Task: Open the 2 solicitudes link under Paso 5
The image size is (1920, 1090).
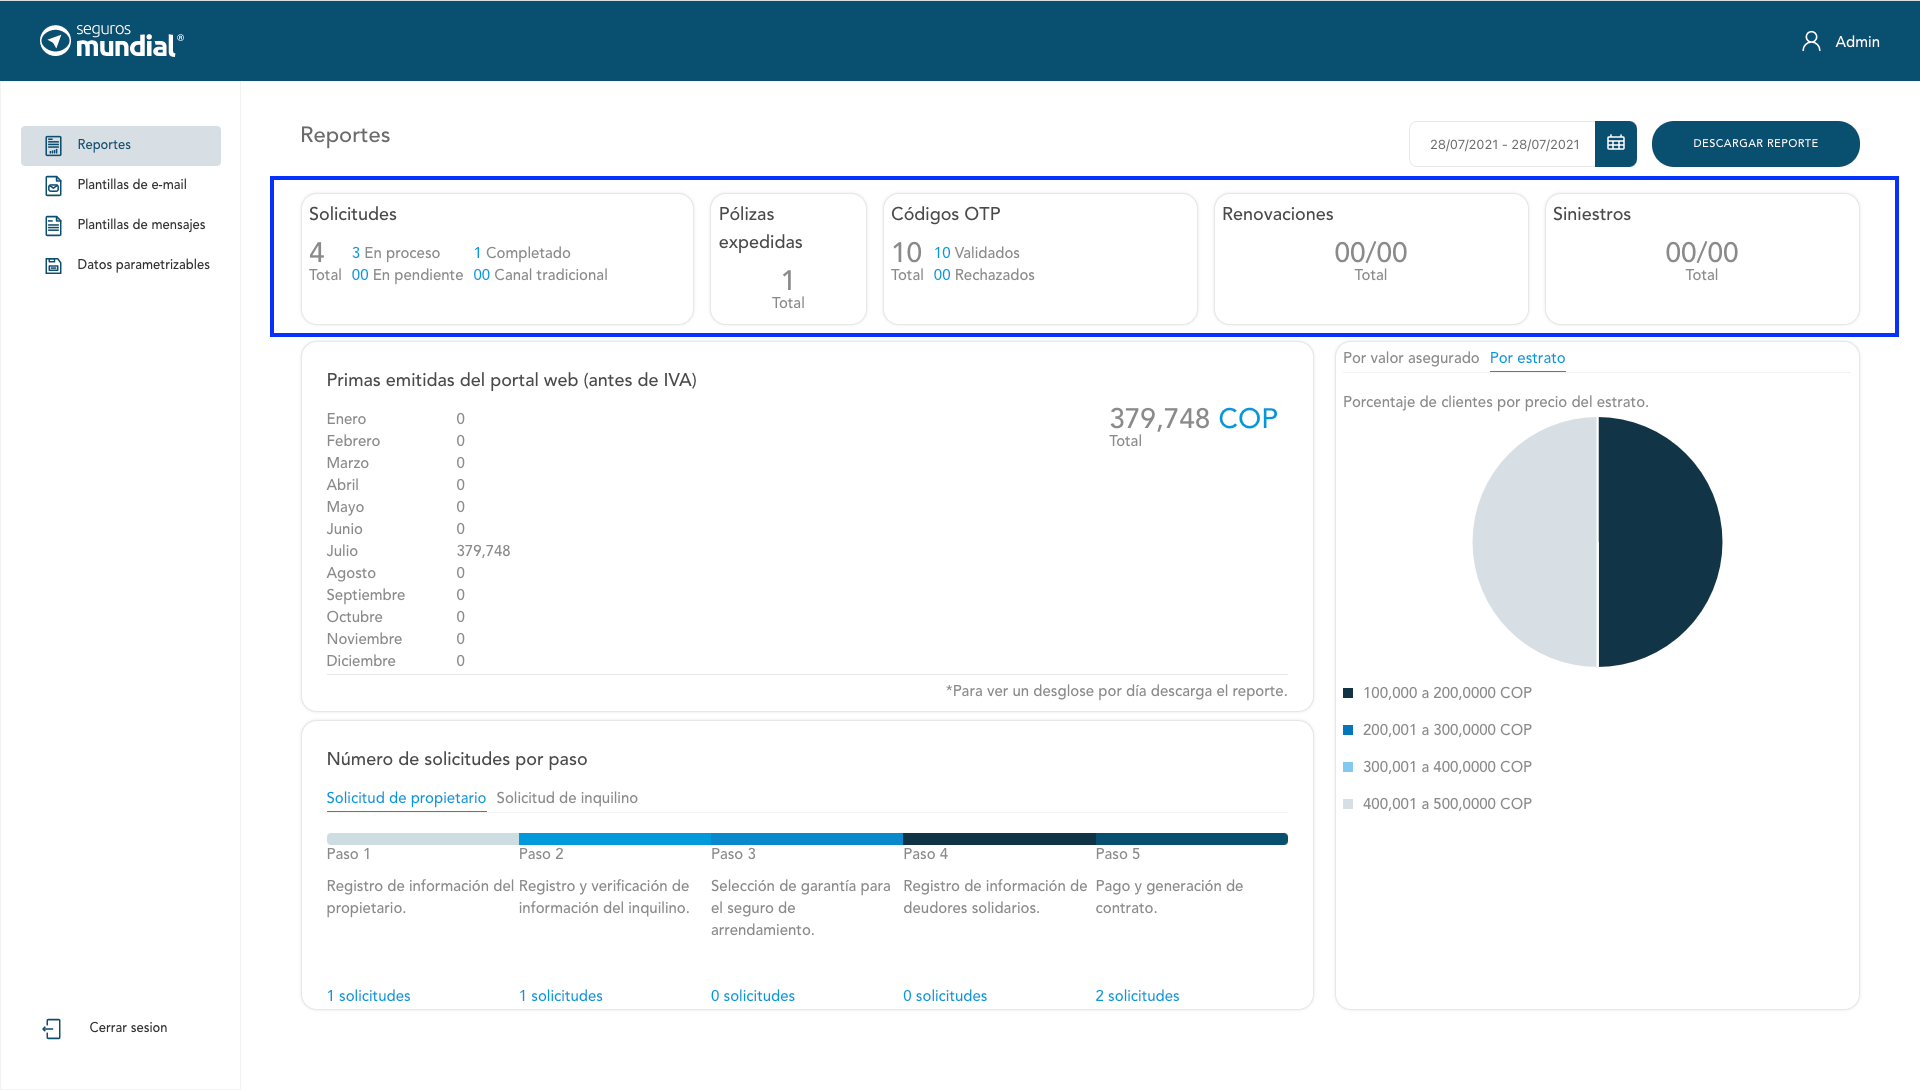Action: (1137, 996)
